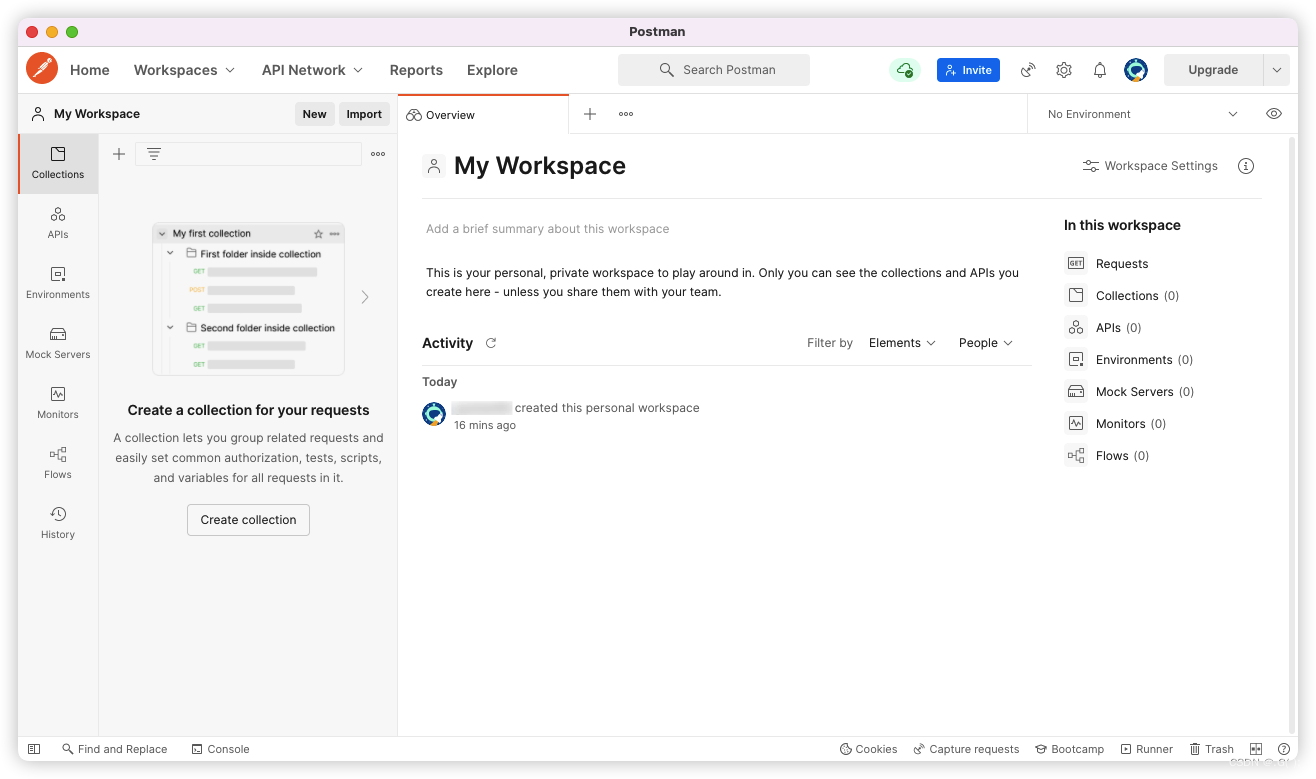This screenshot has height=779, width=1316.
Task: Click the Postman logo icon
Action: click(42, 69)
